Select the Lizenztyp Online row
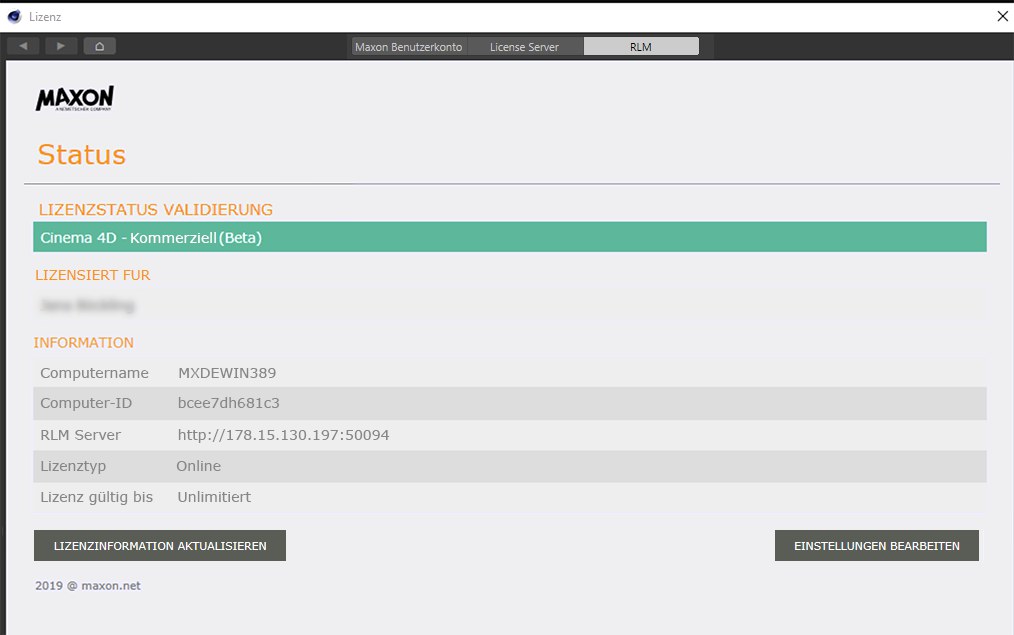1014x635 pixels. [509, 466]
